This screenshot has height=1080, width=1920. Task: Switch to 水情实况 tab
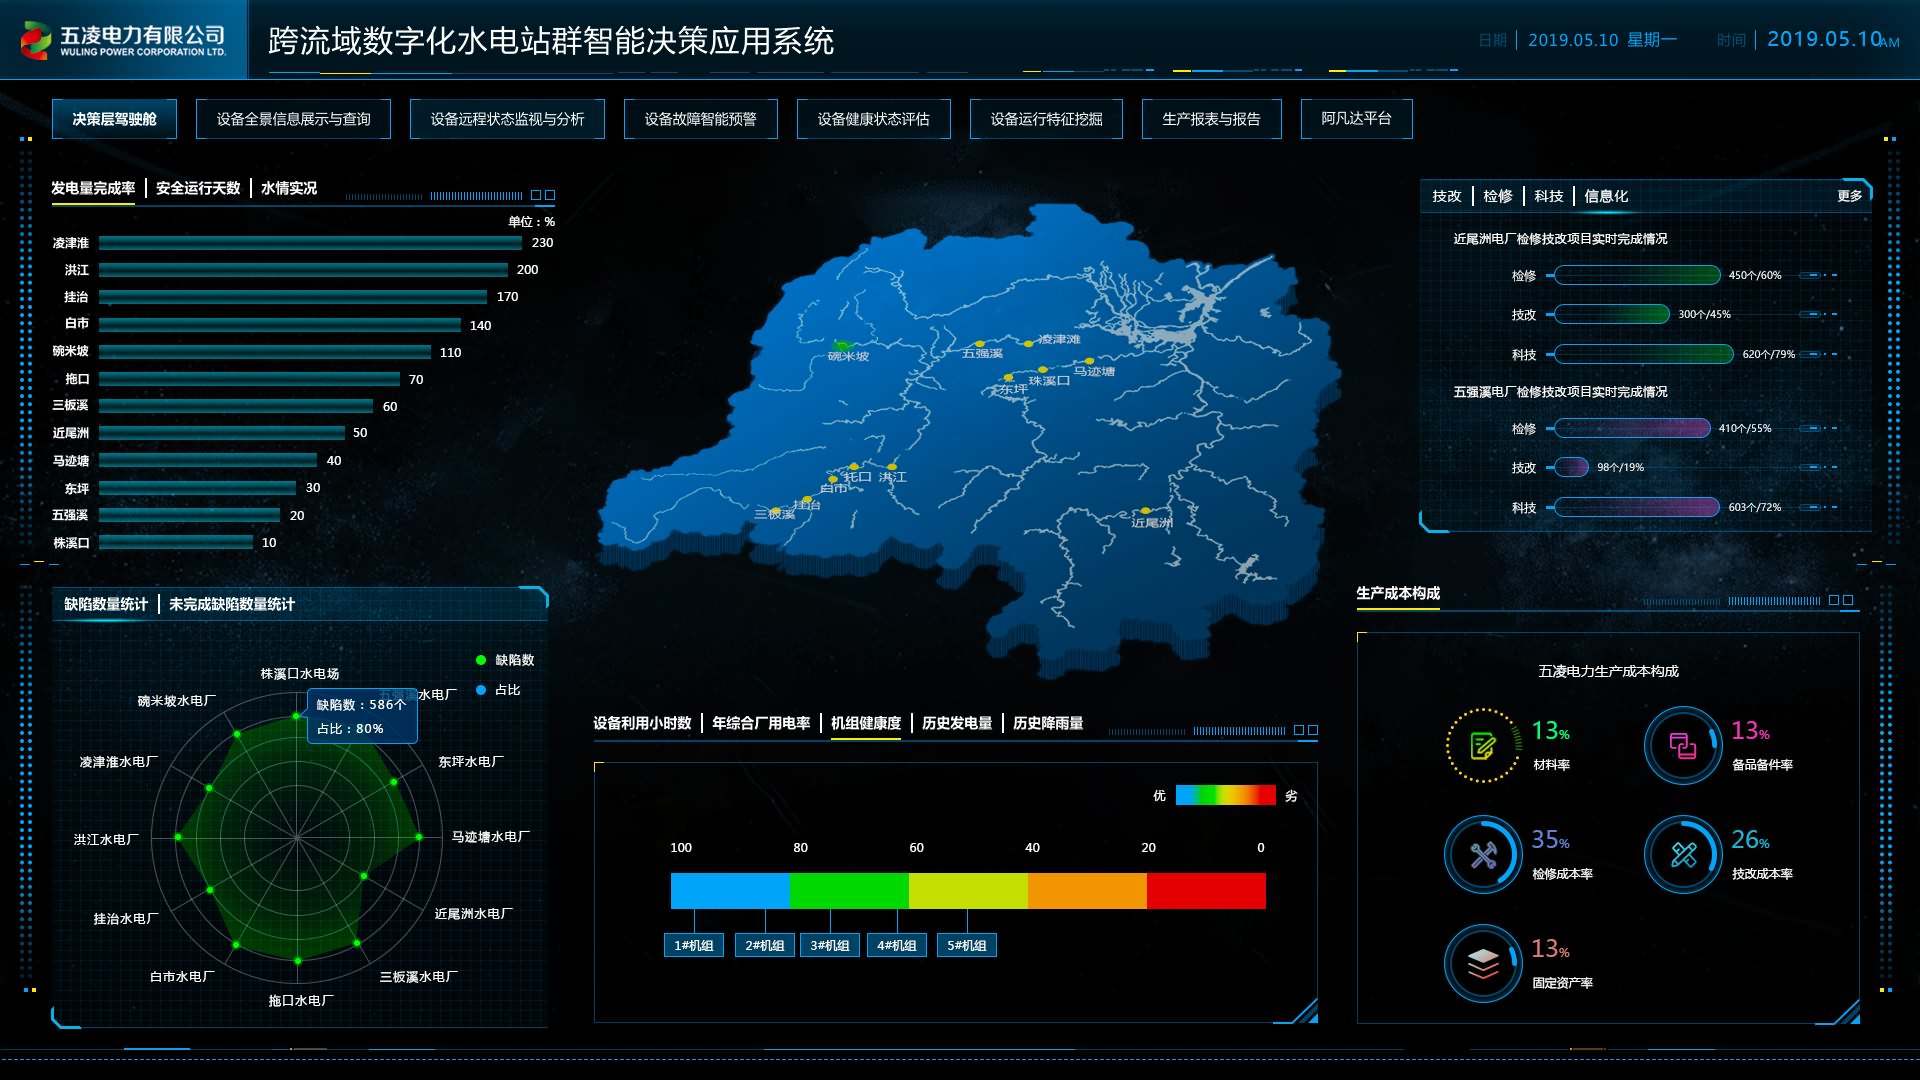tap(289, 188)
